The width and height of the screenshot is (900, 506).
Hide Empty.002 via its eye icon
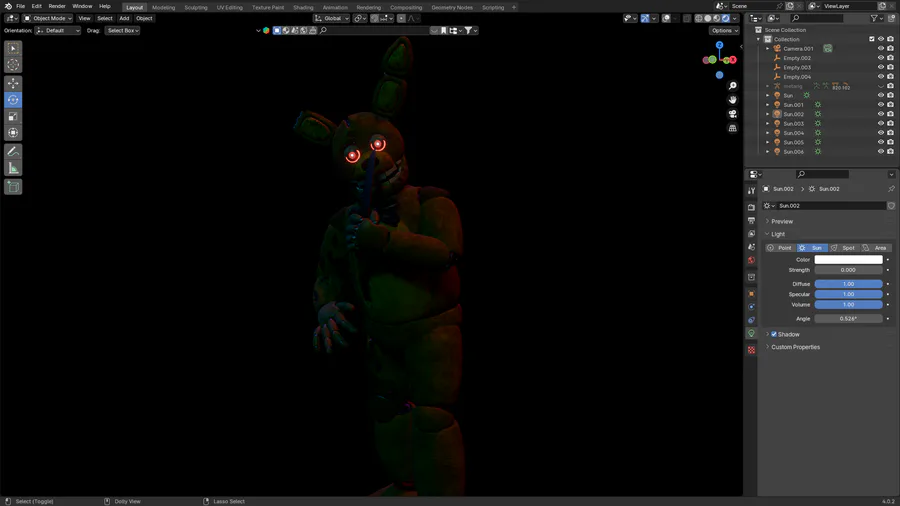tap(880, 58)
